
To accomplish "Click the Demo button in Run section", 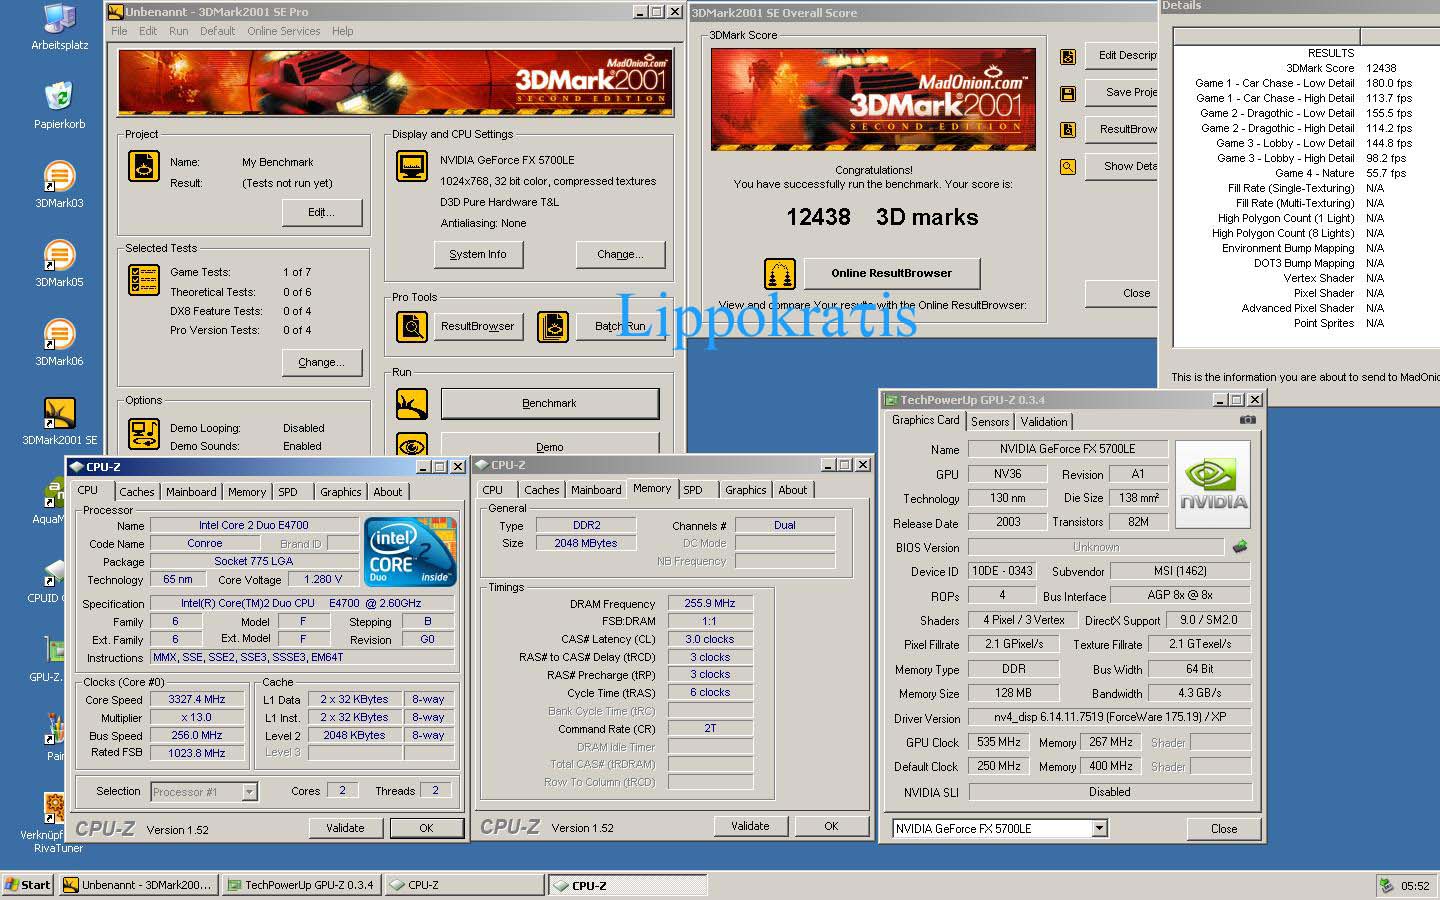I will point(550,445).
